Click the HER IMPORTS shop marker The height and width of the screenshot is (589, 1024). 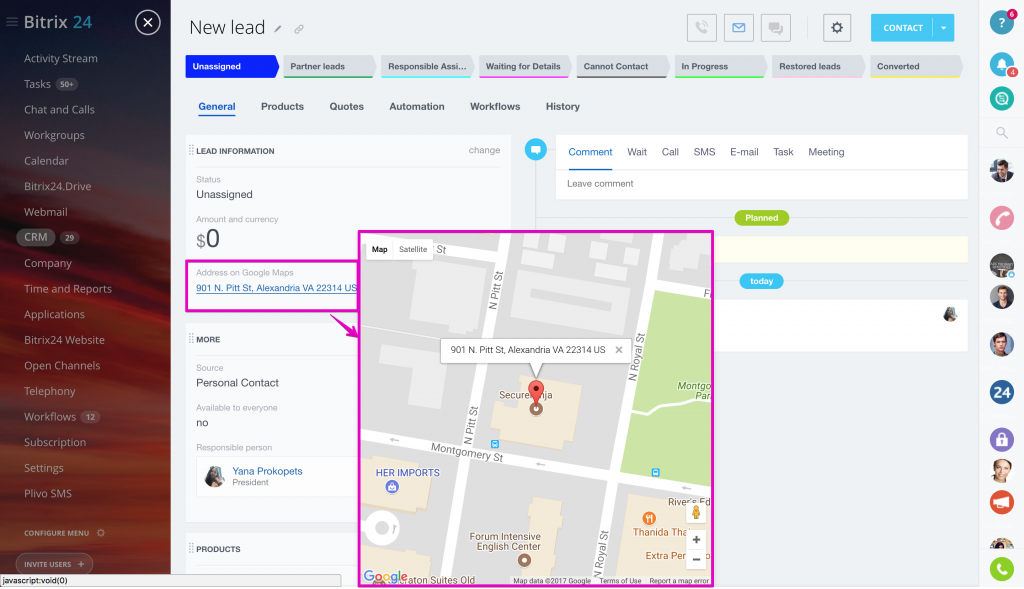click(392, 486)
